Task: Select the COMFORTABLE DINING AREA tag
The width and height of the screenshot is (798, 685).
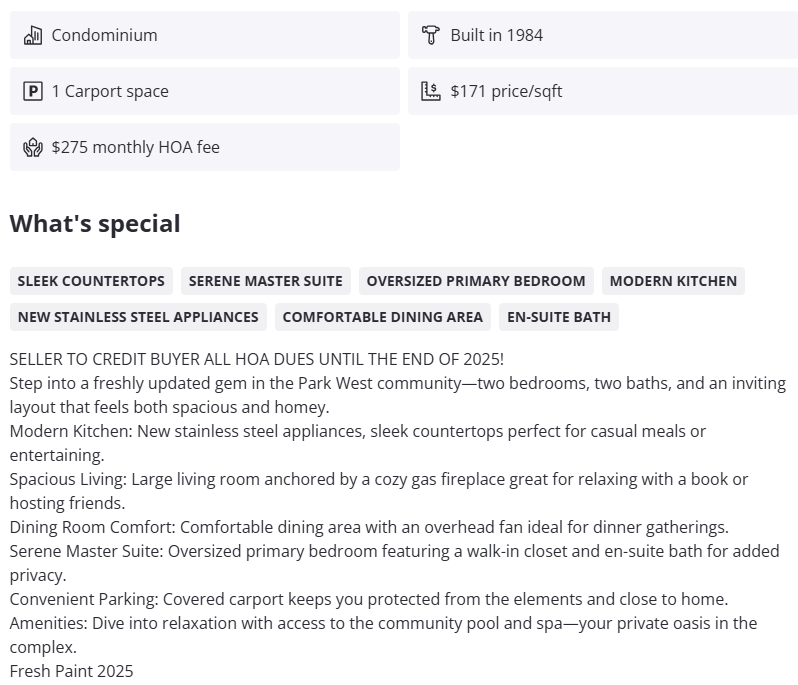Action: point(382,317)
